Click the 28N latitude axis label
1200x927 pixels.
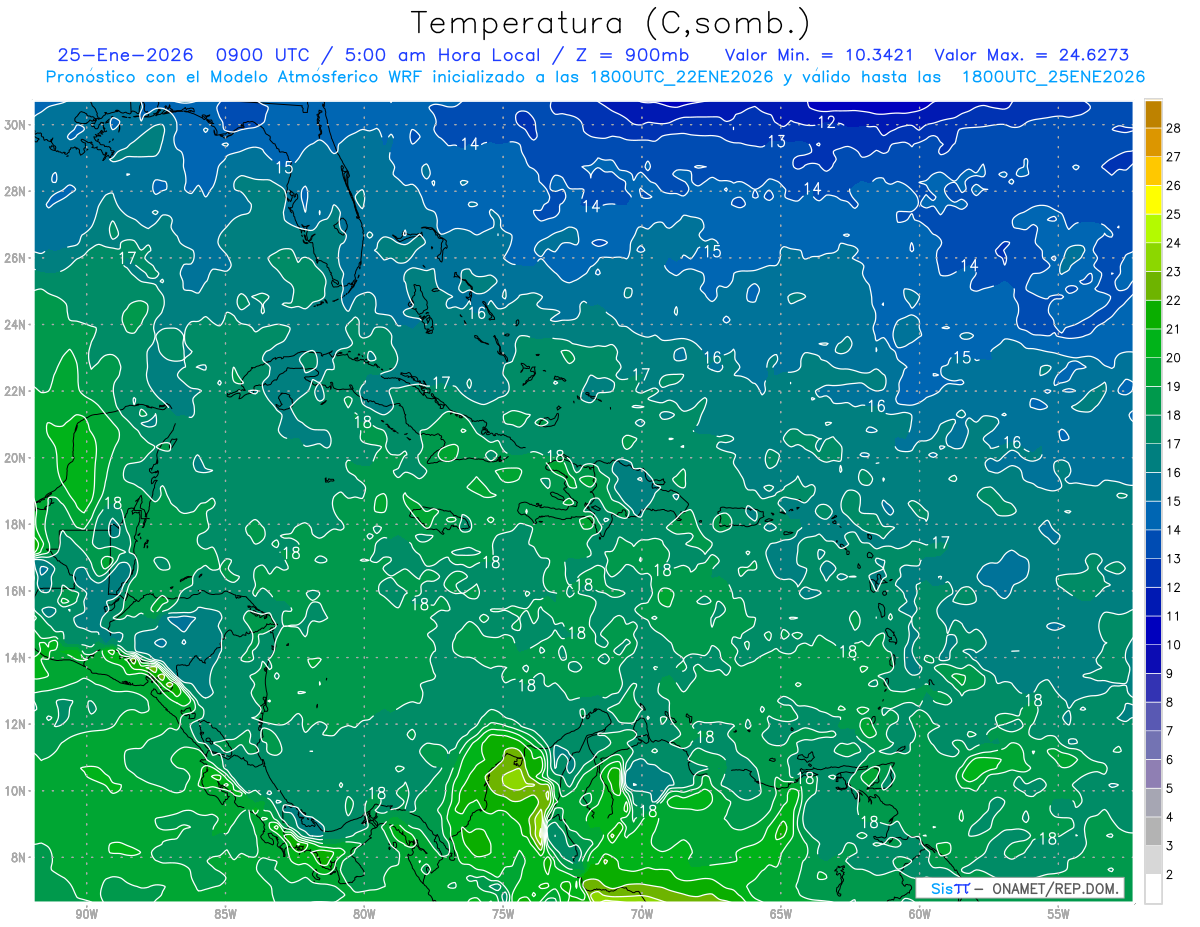pyautogui.click(x=16, y=191)
